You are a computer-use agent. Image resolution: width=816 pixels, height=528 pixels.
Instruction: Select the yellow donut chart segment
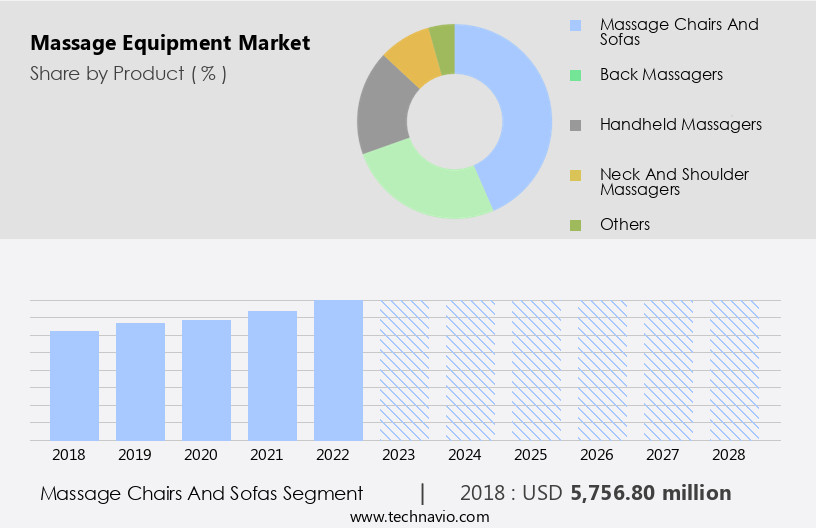point(411,57)
